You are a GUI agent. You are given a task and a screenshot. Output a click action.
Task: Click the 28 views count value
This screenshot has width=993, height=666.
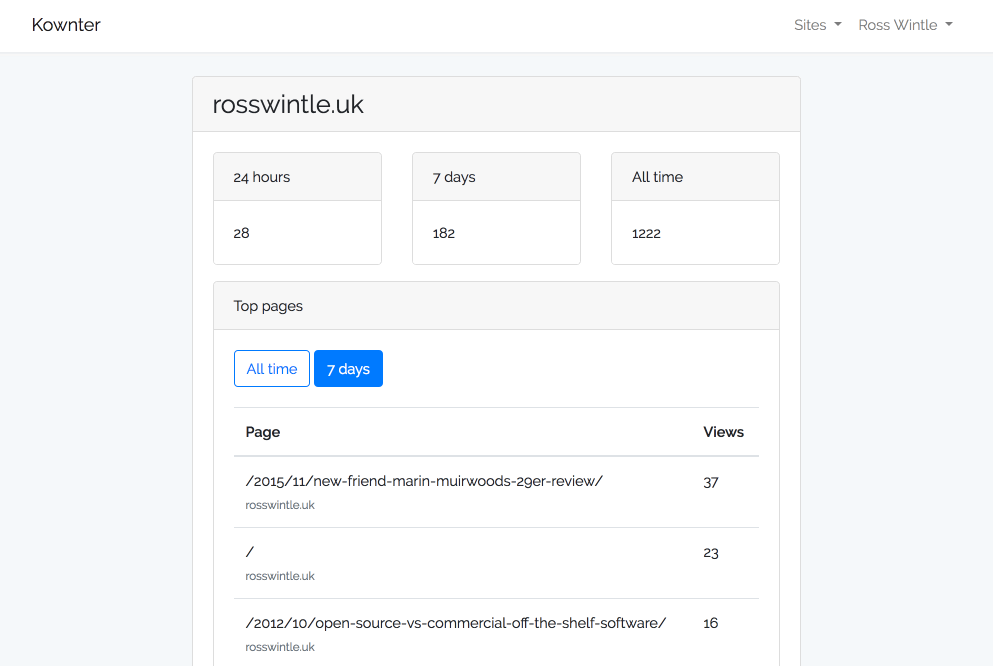pos(242,233)
